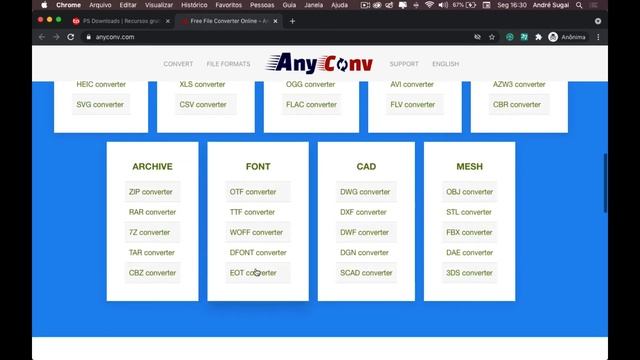Click the Wi-Fi status icon

tap(429, 5)
